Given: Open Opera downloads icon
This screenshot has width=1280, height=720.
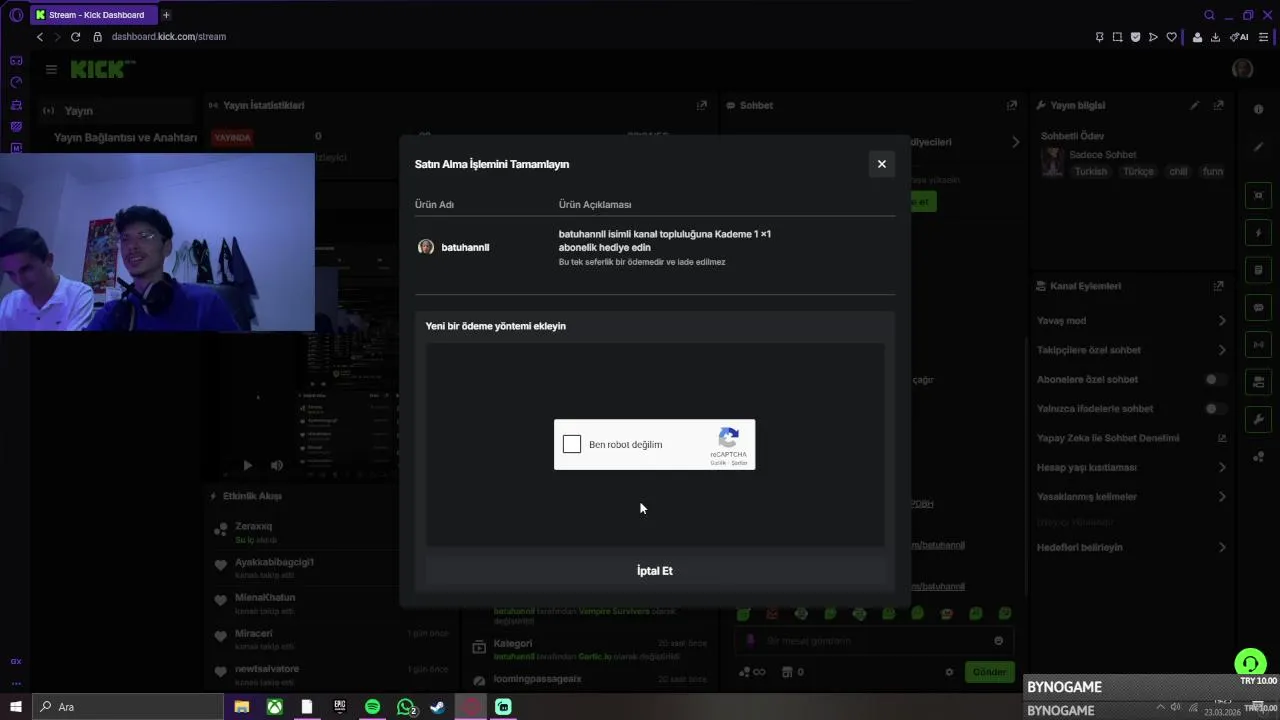Looking at the screenshot, I should click(1215, 37).
